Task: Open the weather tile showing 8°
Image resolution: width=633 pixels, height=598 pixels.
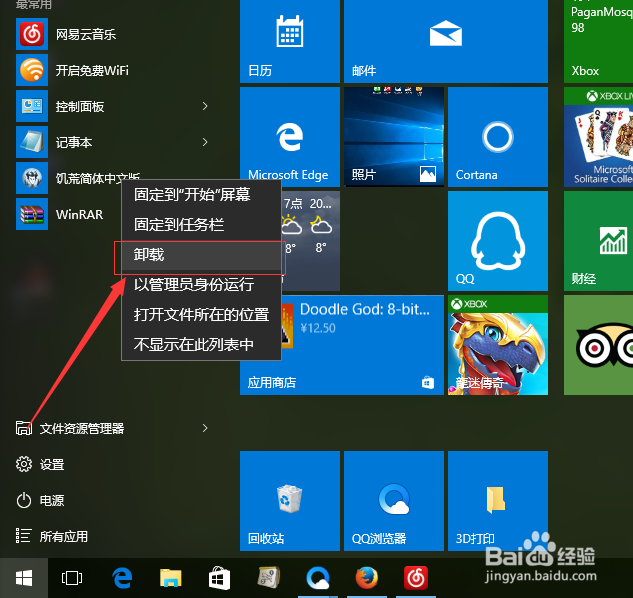Action: [311, 241]
